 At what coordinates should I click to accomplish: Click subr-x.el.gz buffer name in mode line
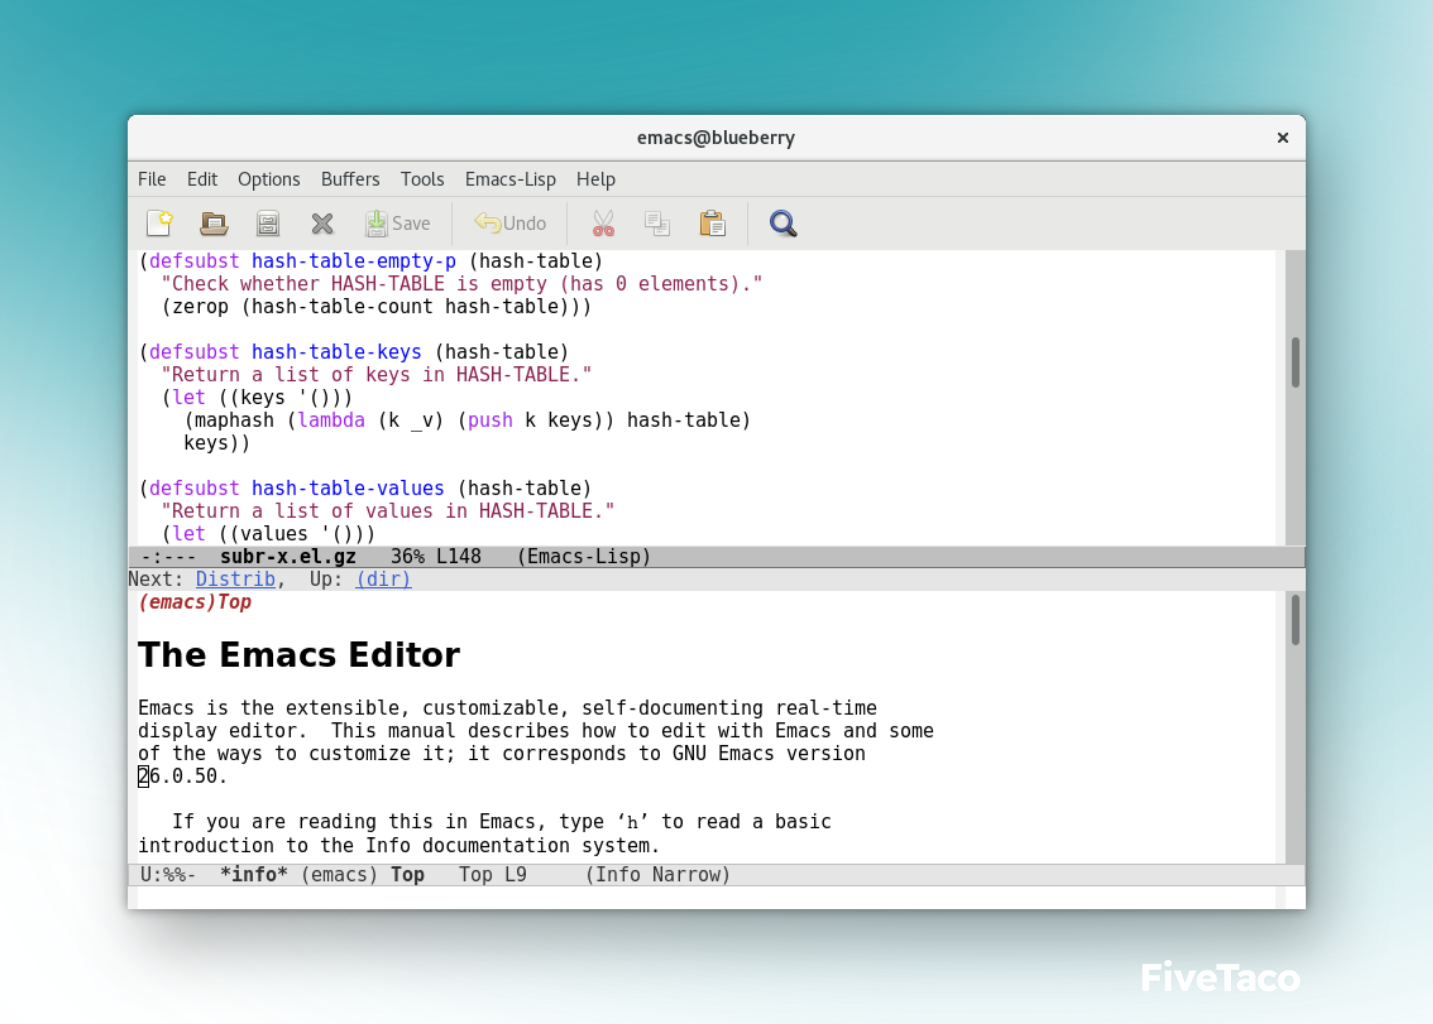click(x=288, y=556)
